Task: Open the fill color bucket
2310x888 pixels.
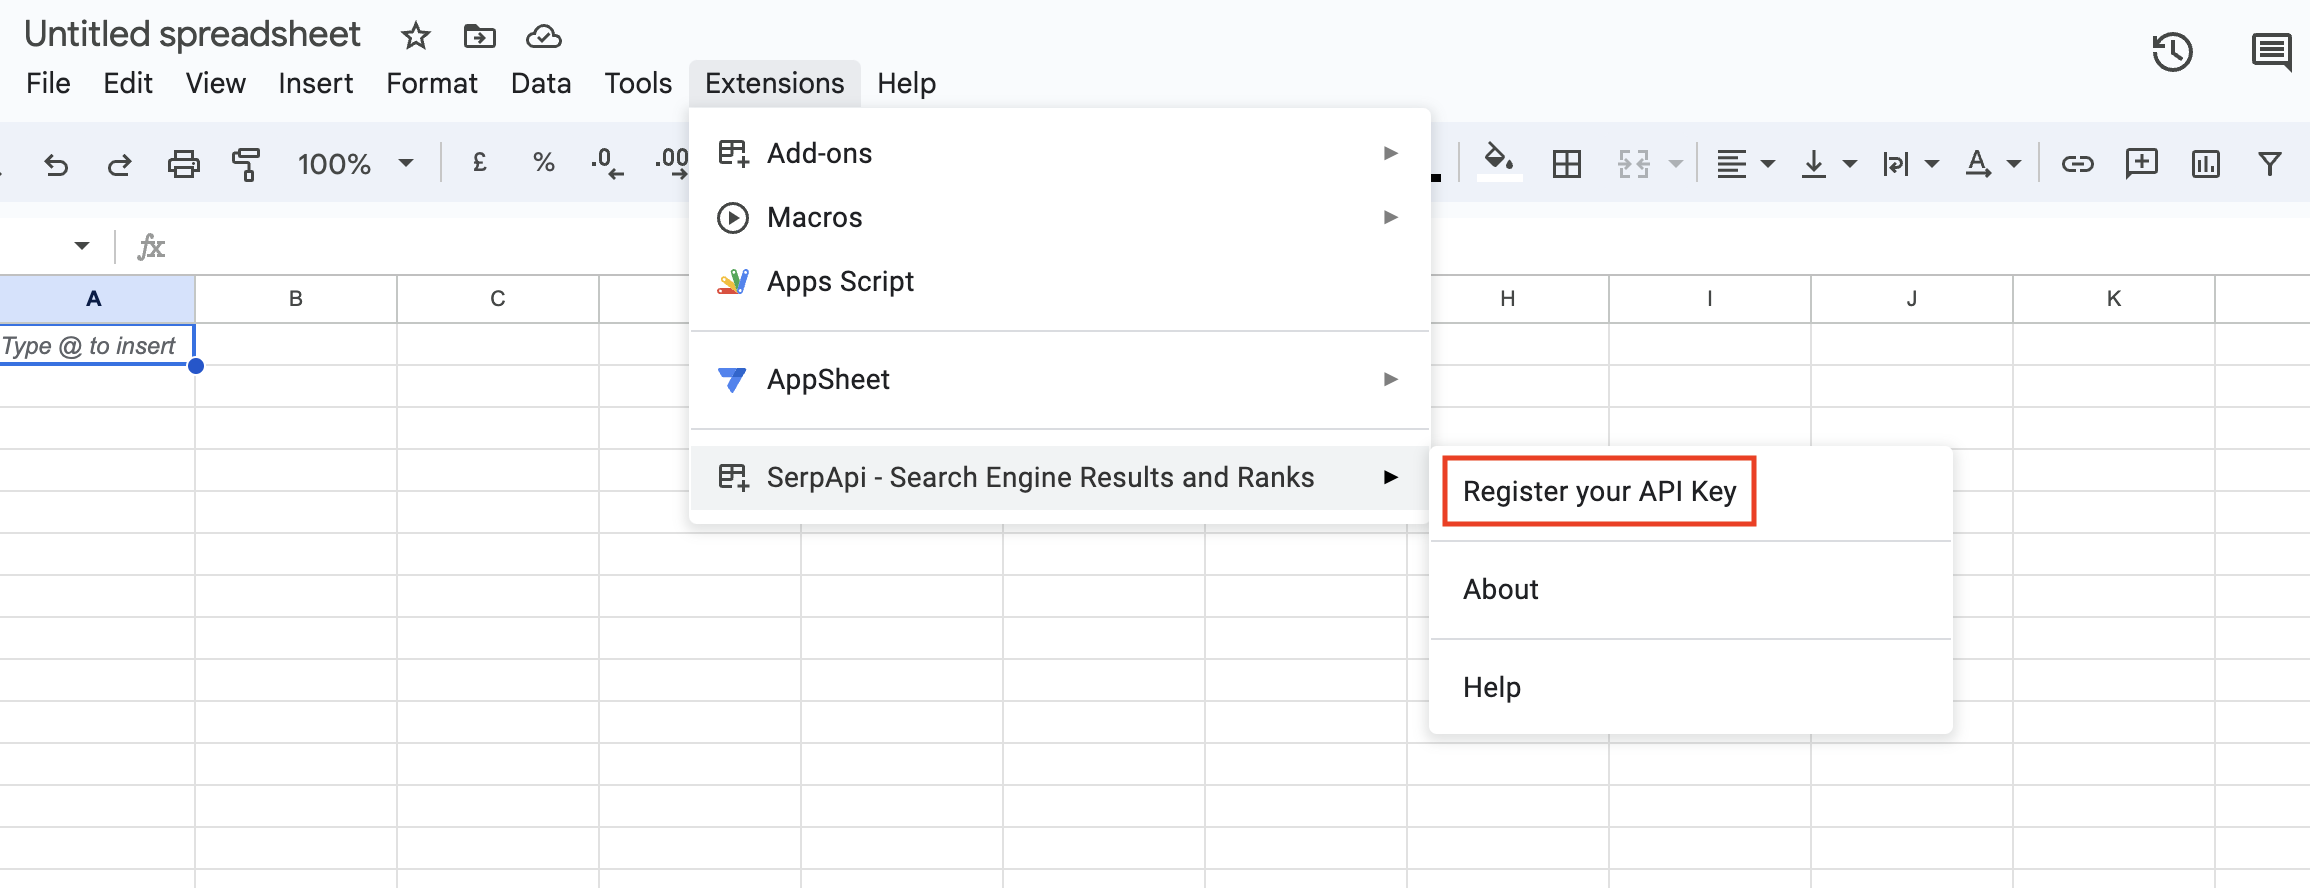Action: pos(1498,160)
